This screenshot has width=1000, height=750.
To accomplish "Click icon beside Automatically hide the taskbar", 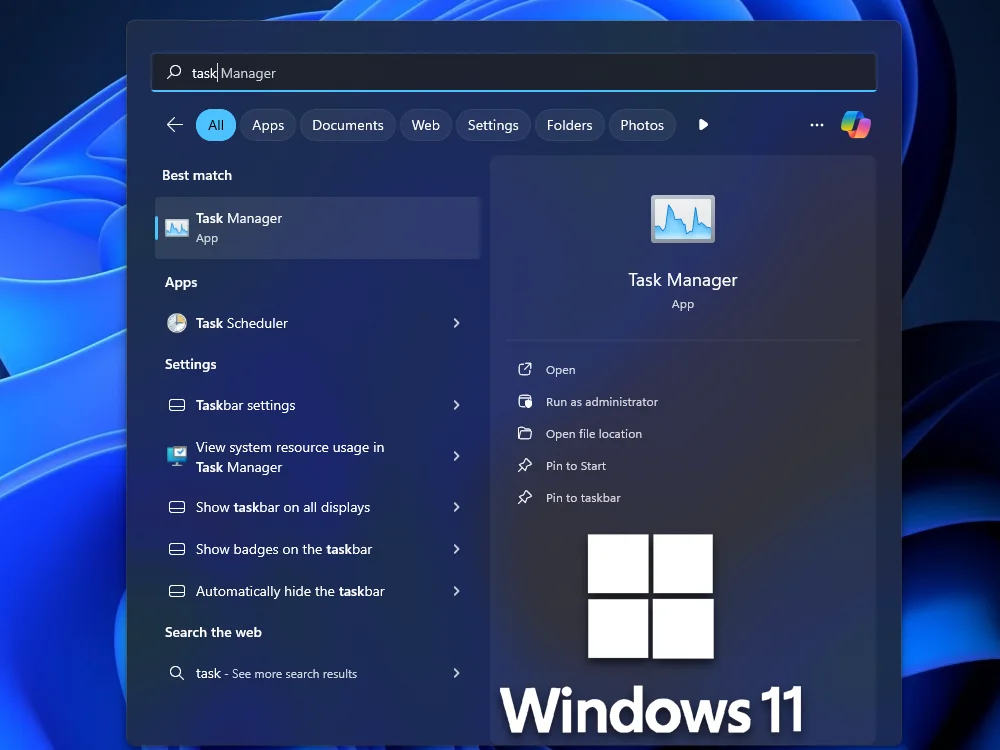I will (x=177, y=591).
